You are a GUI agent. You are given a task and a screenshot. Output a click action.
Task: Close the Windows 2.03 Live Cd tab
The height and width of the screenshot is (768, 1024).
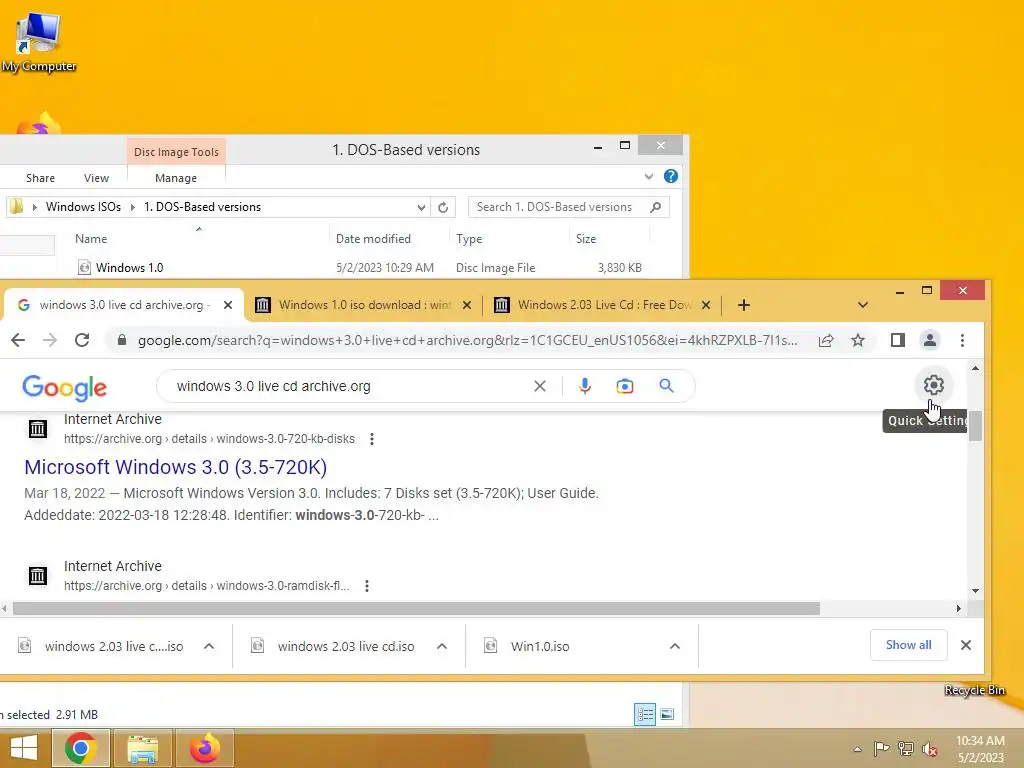706,305
